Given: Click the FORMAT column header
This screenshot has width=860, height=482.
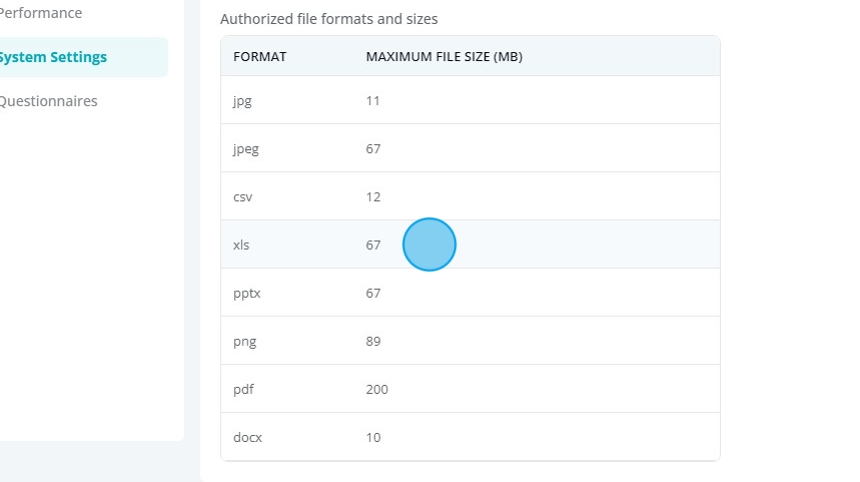Looking at the screenshot, I should 259,56.
